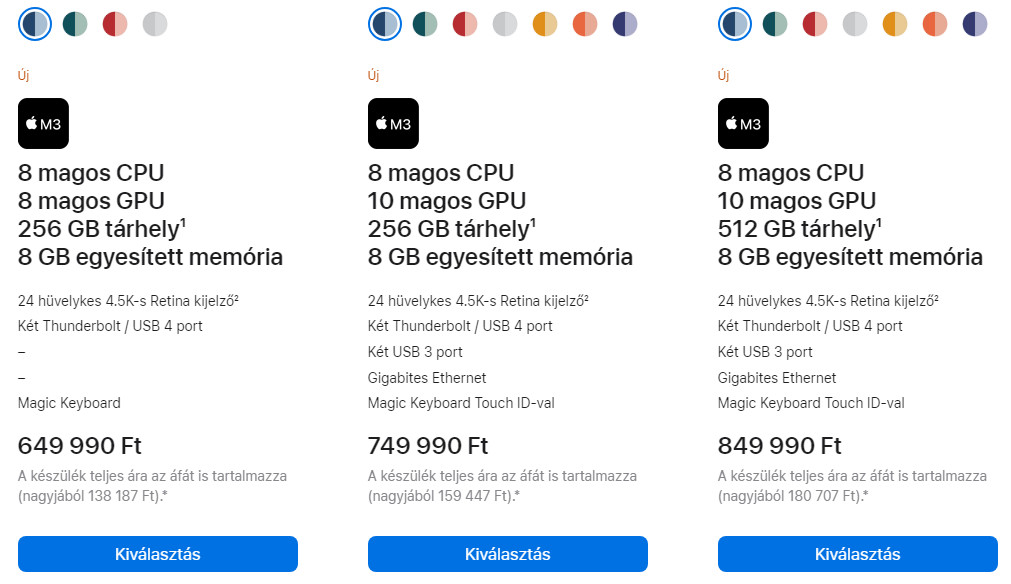The width and height of the screenshot is (1011, 584).
Task: Pick pink color for the 849 990 Ft iMac
Action: click(815, 24)
